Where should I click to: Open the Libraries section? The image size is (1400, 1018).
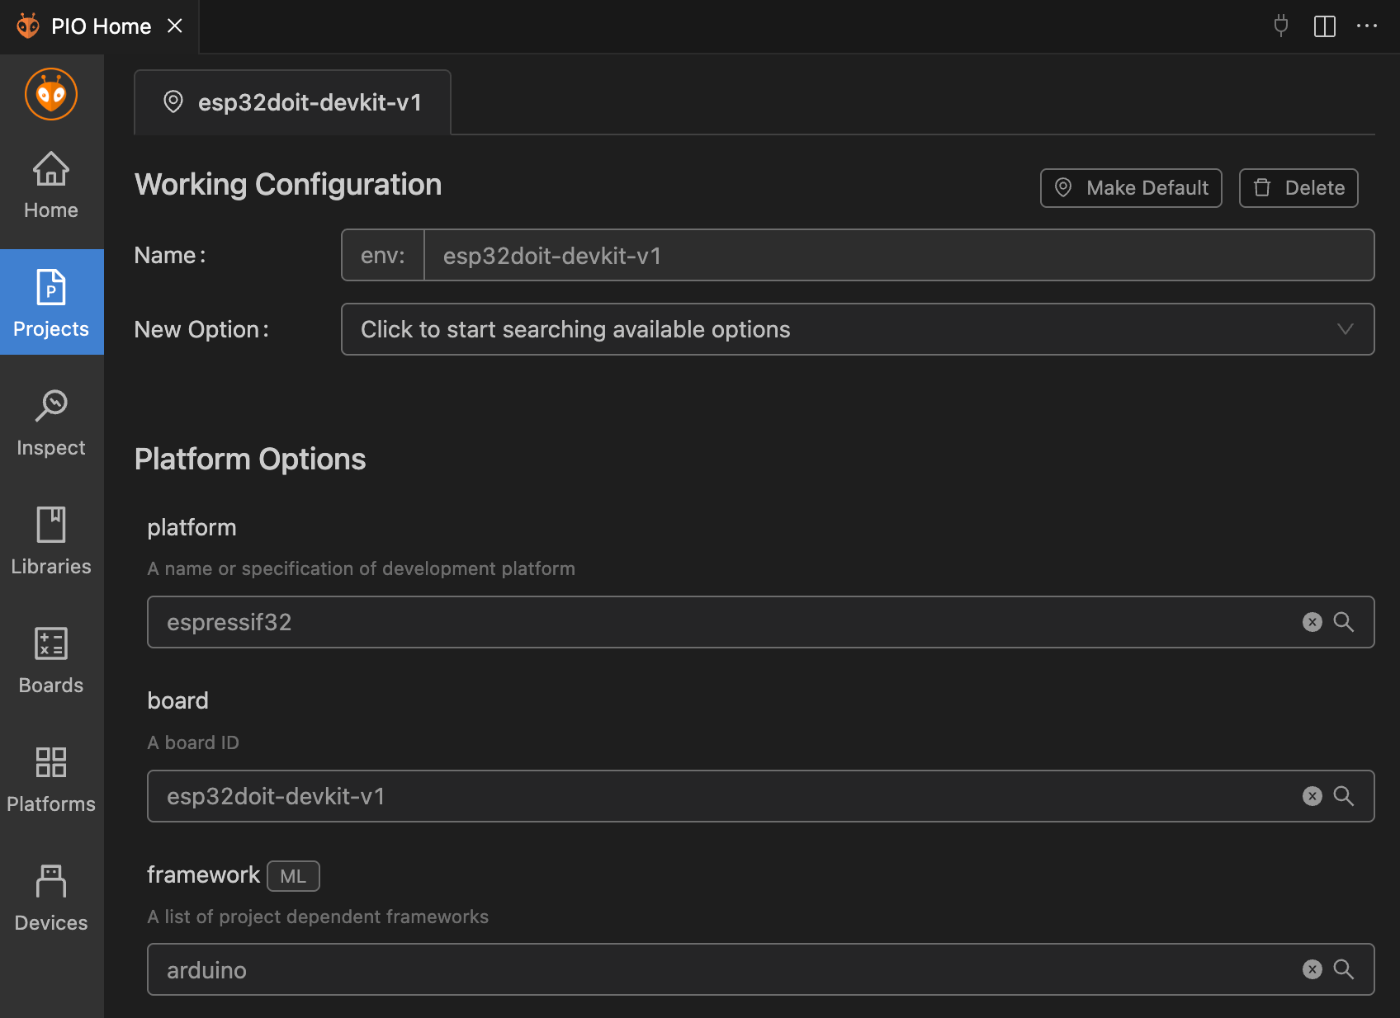51,541
